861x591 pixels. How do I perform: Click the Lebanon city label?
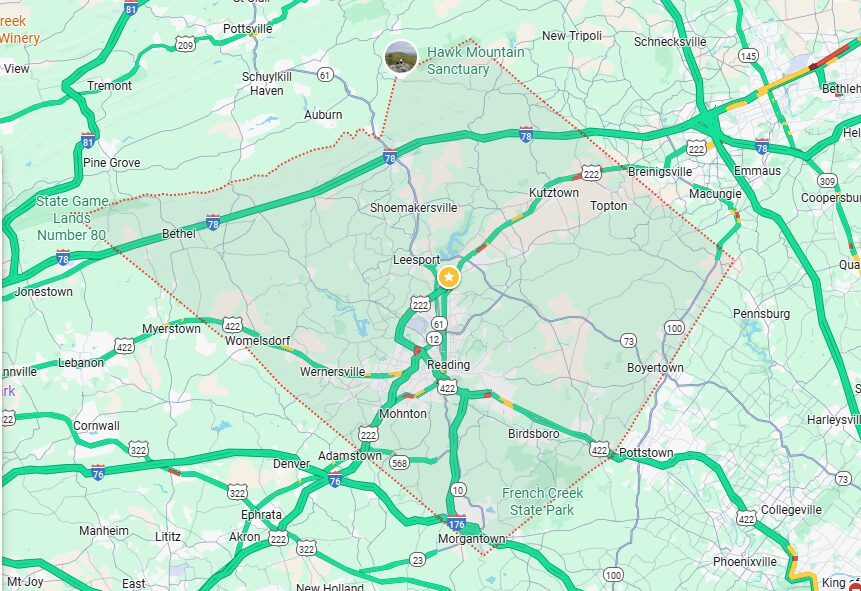81,363
